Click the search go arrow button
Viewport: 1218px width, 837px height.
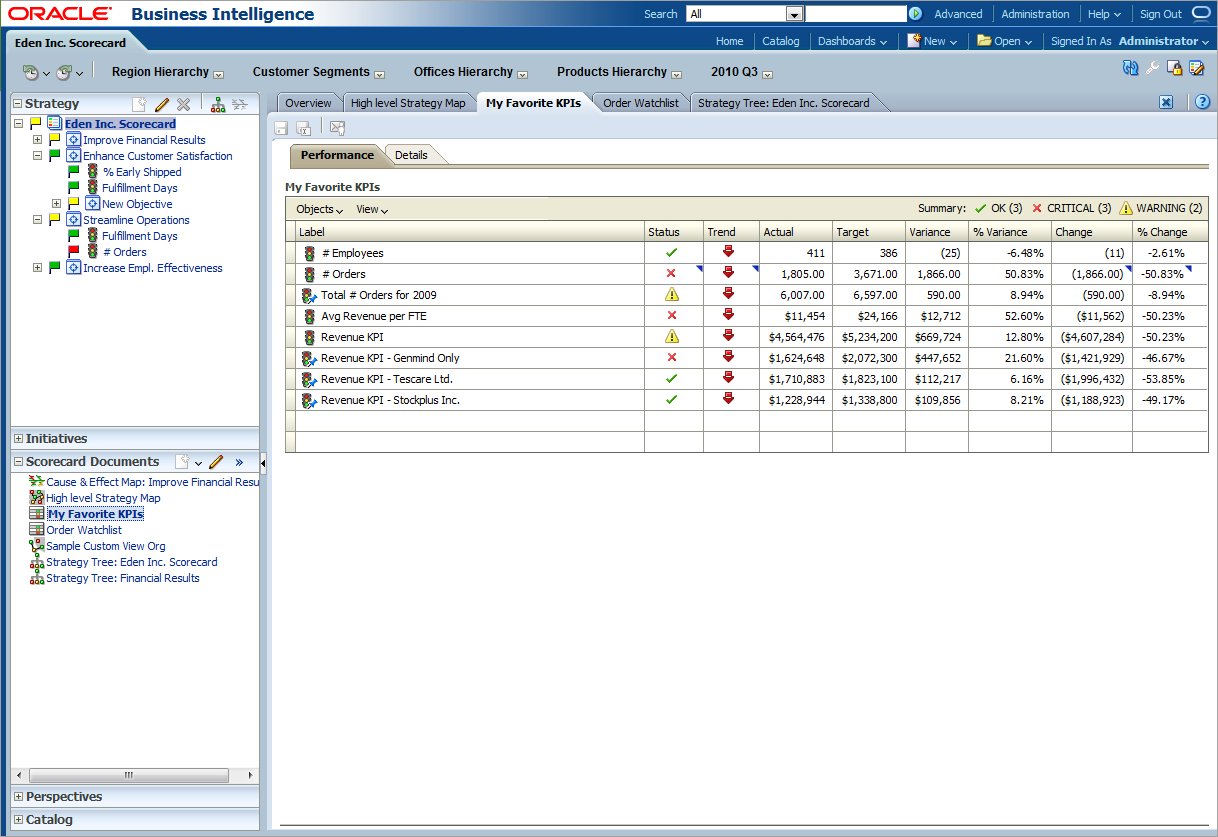pos(915,14)
